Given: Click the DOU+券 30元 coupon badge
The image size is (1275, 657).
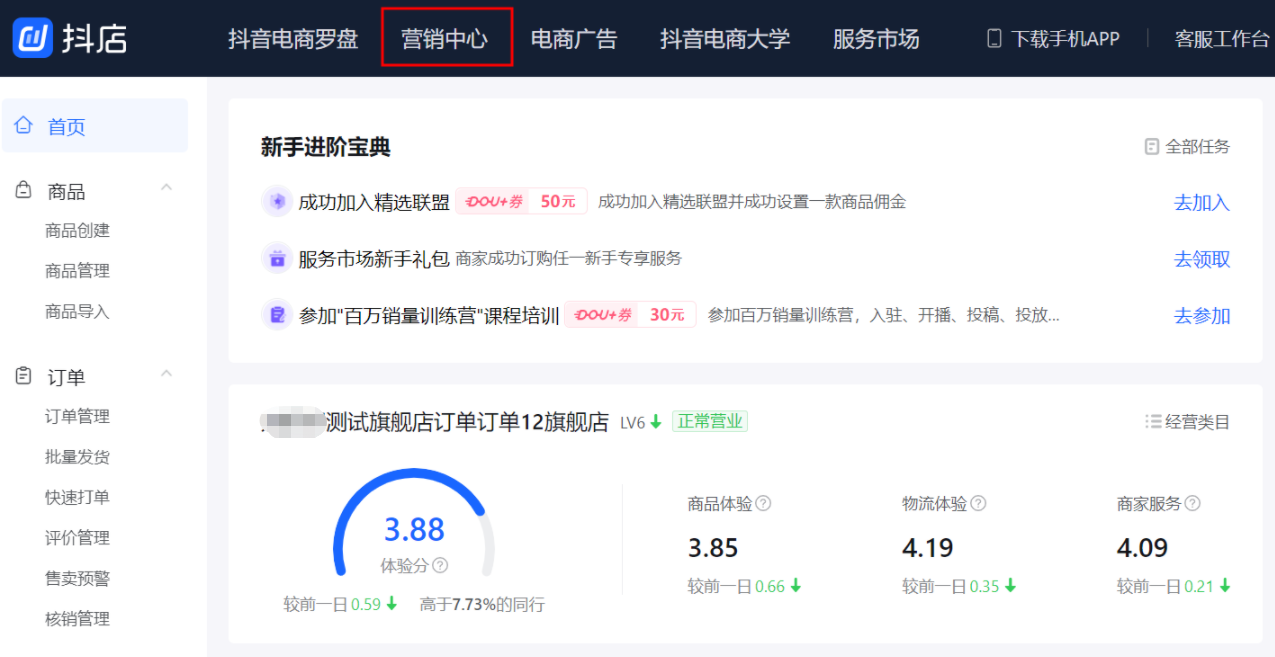Looking at the screenshot, I should click(630, 315).
